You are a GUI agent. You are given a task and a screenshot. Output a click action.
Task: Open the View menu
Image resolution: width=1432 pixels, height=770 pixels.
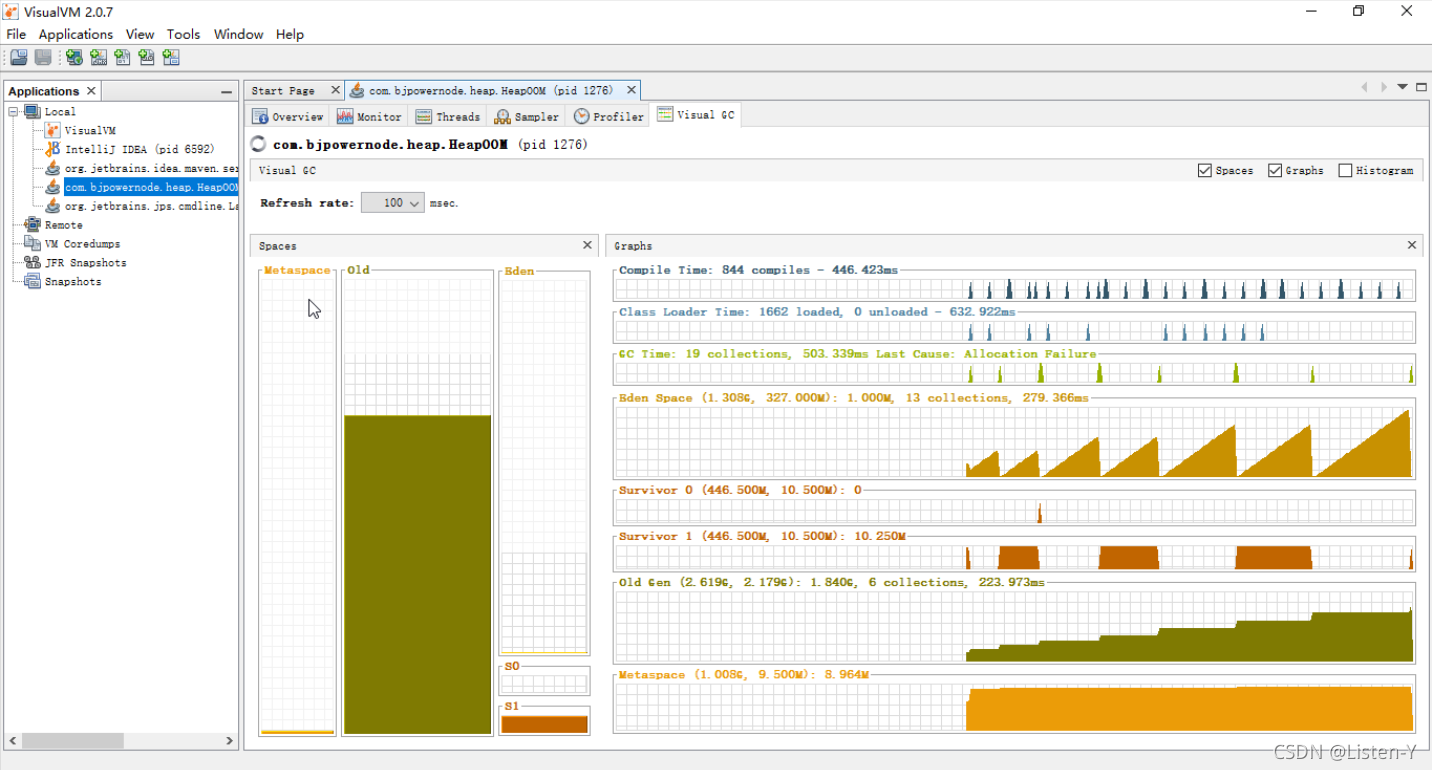pos(140,34)
